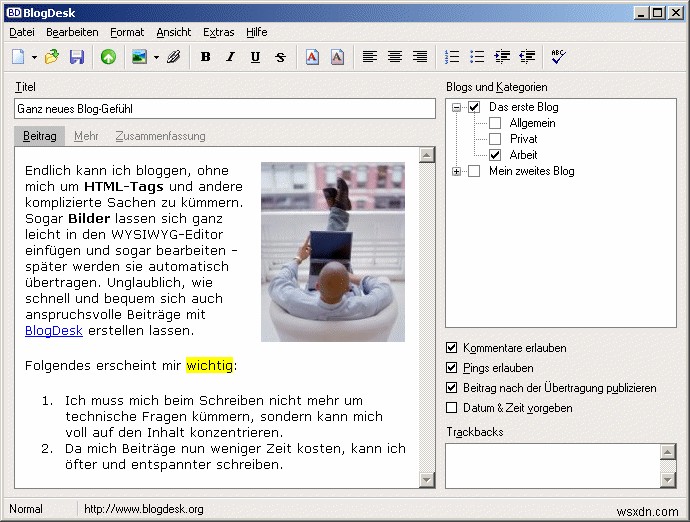This screenshot has height=522, width=690.
Task: Choose the text highlight color icon
Action: coord(338,57)
